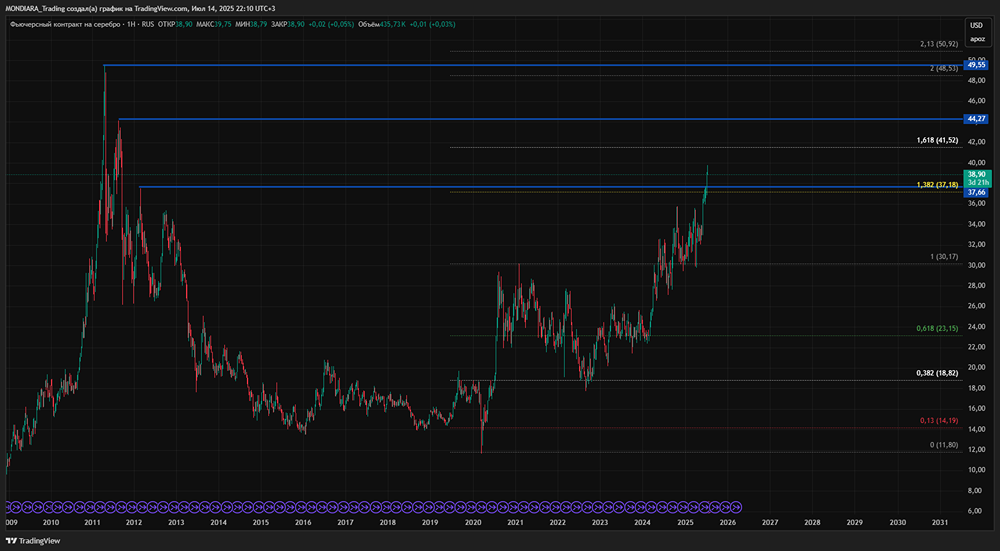
Task: Click the purple event marker below 2020
Action: point(473,506)
